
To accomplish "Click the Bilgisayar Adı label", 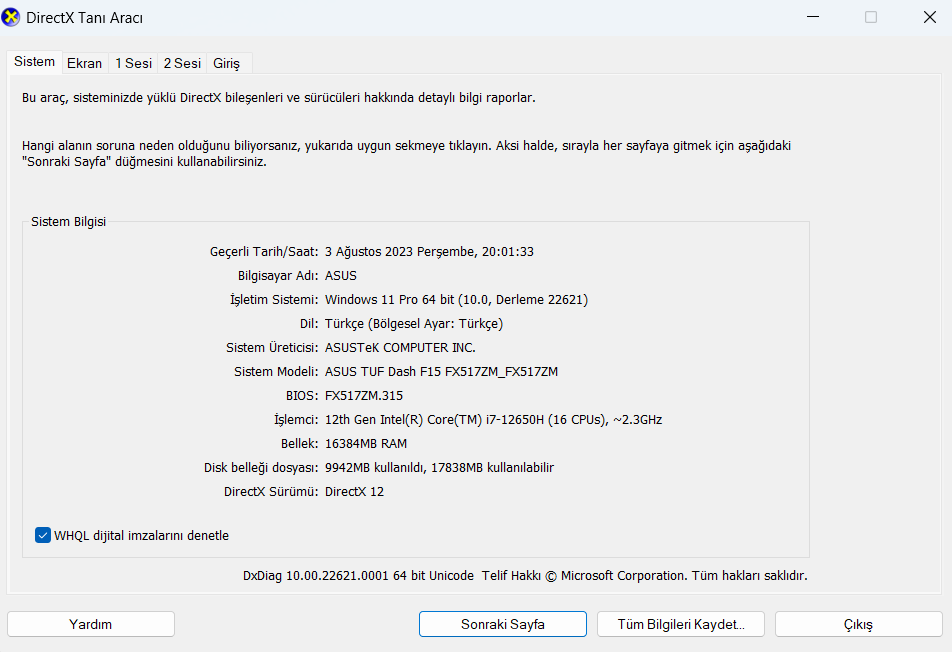I will pyautogui.click(x=278, y=276).
